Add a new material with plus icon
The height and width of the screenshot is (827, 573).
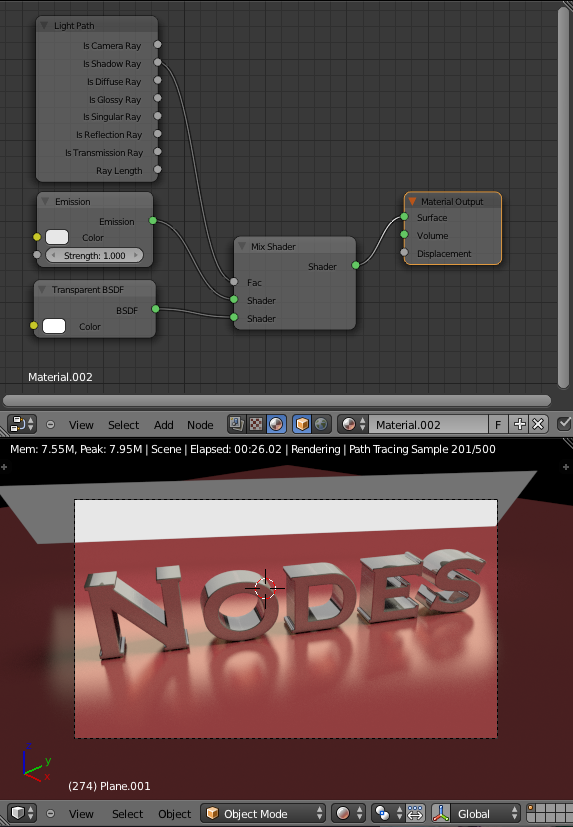pyautogui.click(x=519, y=424)
